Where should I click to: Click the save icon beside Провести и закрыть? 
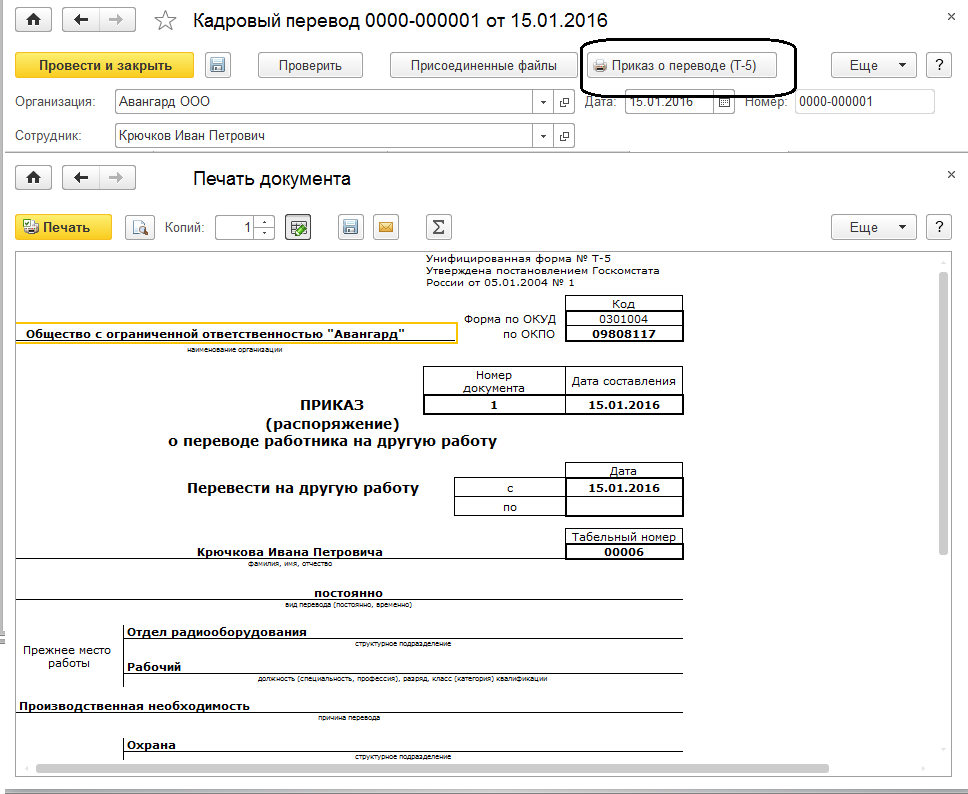click(218, 65)
